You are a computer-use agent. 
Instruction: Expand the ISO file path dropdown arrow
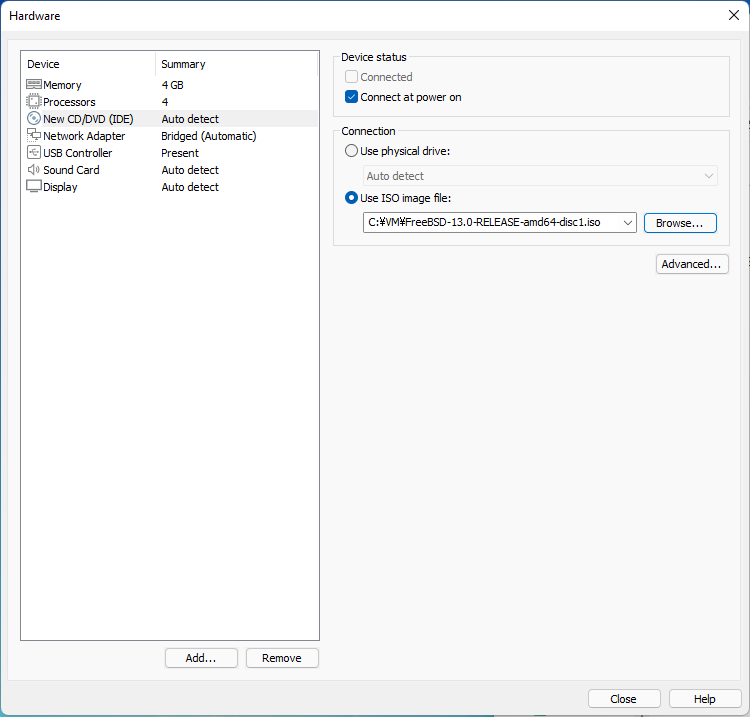point(628,222)
